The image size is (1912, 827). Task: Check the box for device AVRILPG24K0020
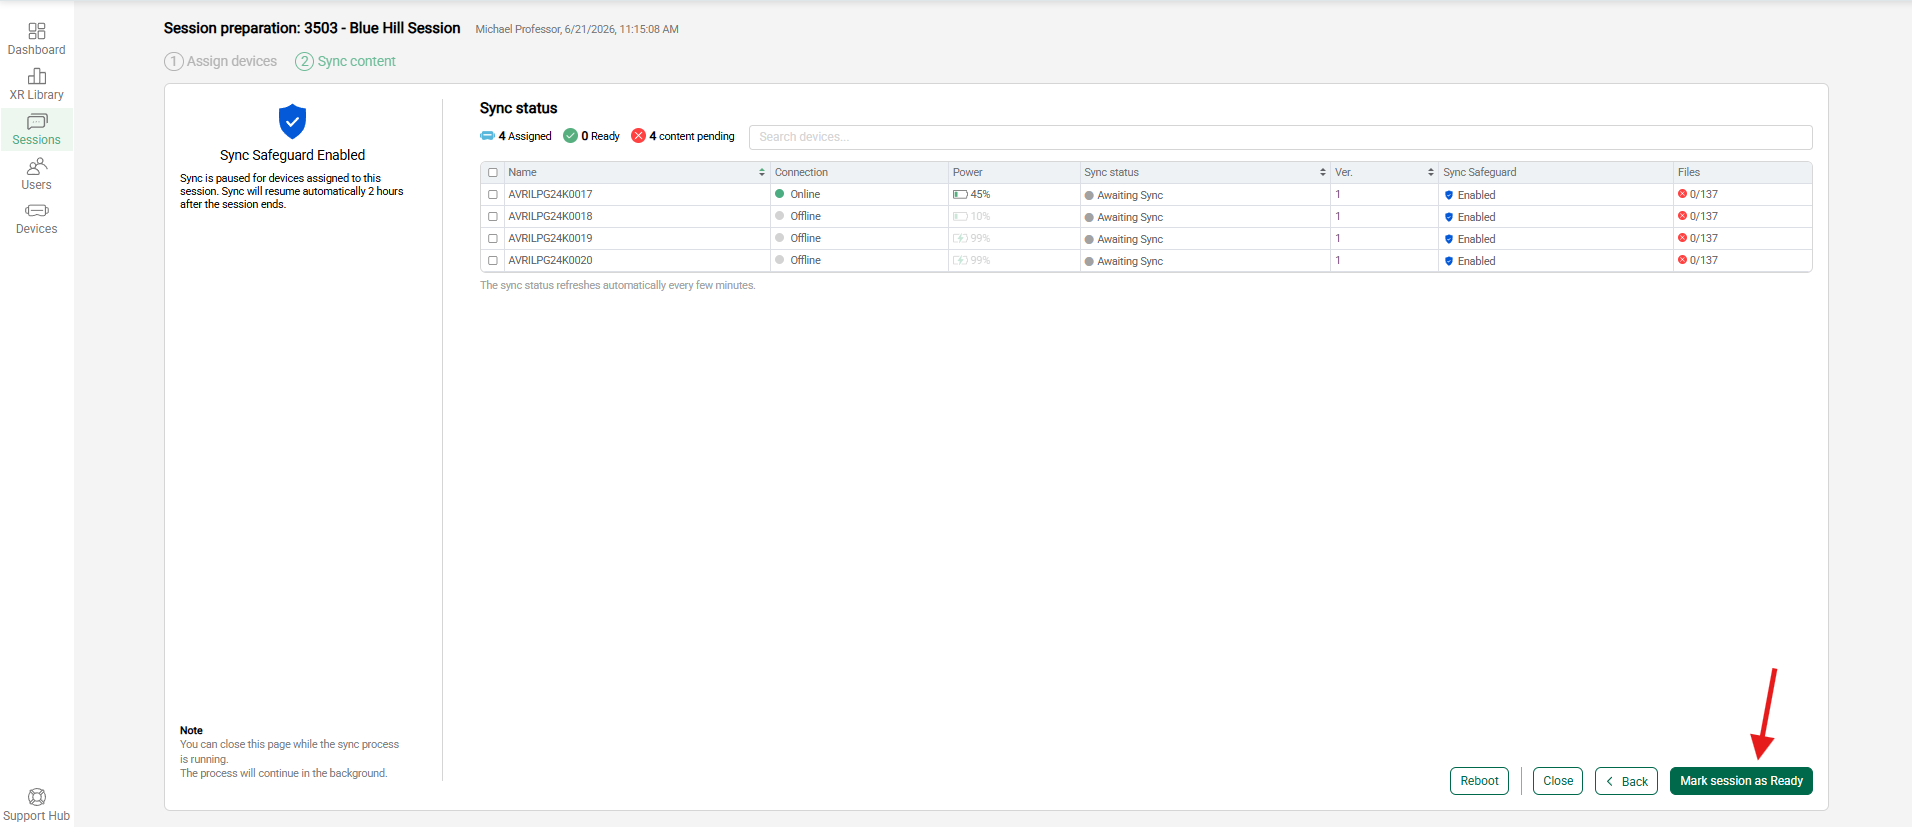493,261
